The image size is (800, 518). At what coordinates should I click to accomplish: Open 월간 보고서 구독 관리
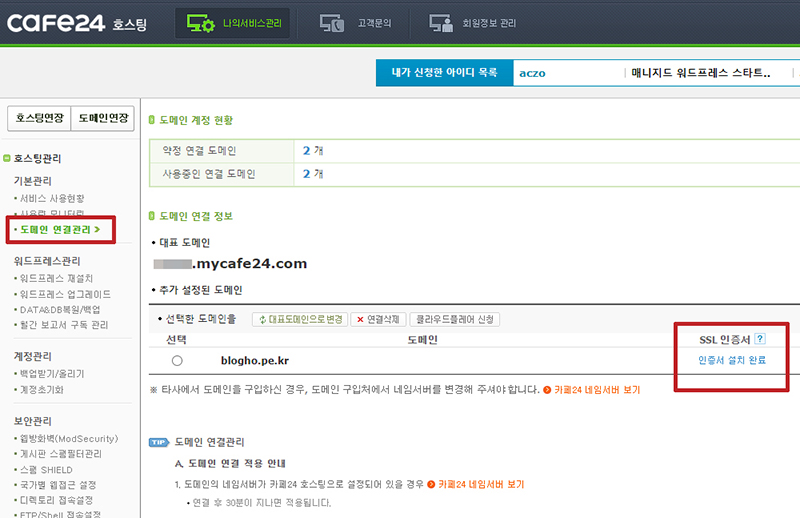[64, 325]
